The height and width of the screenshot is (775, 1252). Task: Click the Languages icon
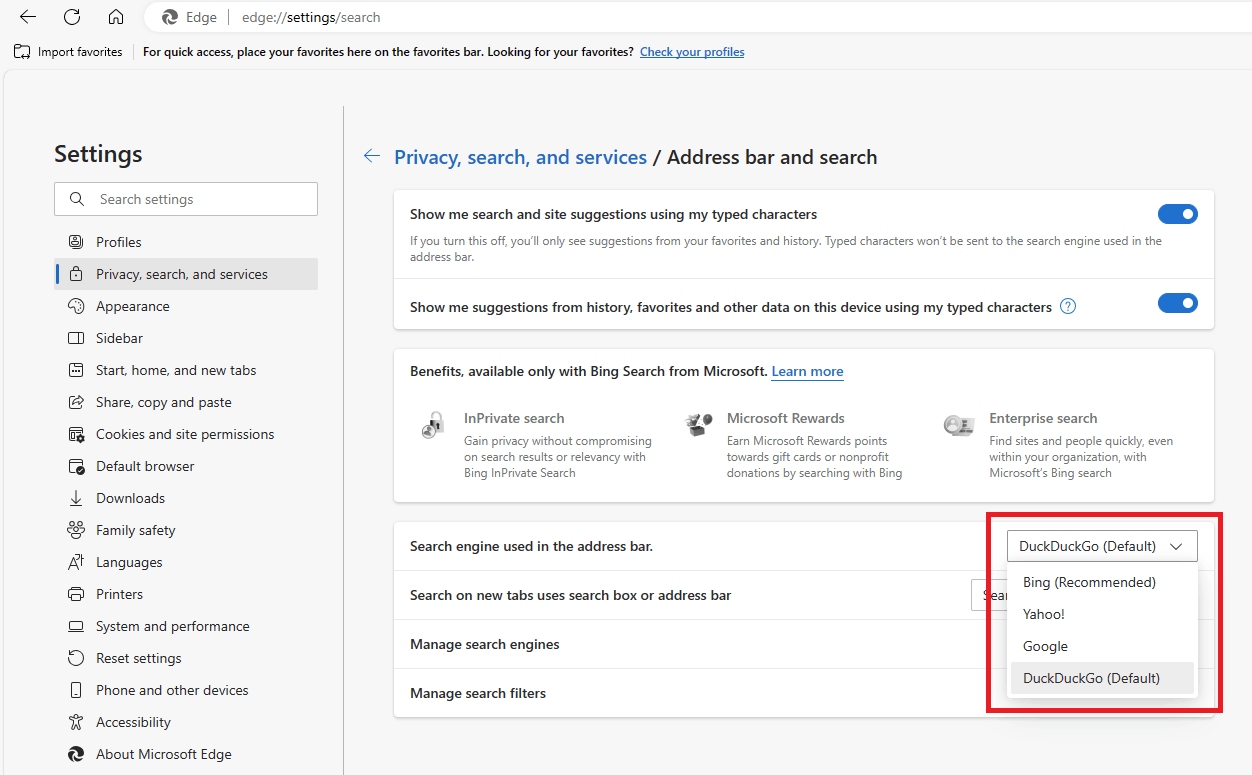tap(76, 562)
